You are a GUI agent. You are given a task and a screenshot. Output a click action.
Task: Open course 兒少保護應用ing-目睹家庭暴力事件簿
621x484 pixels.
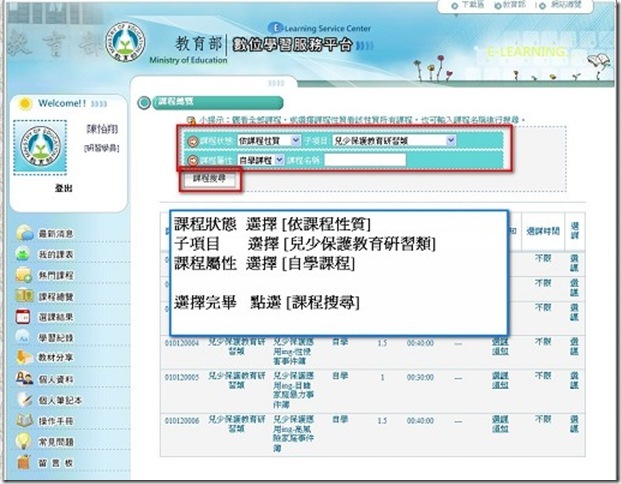click(293, 390)
